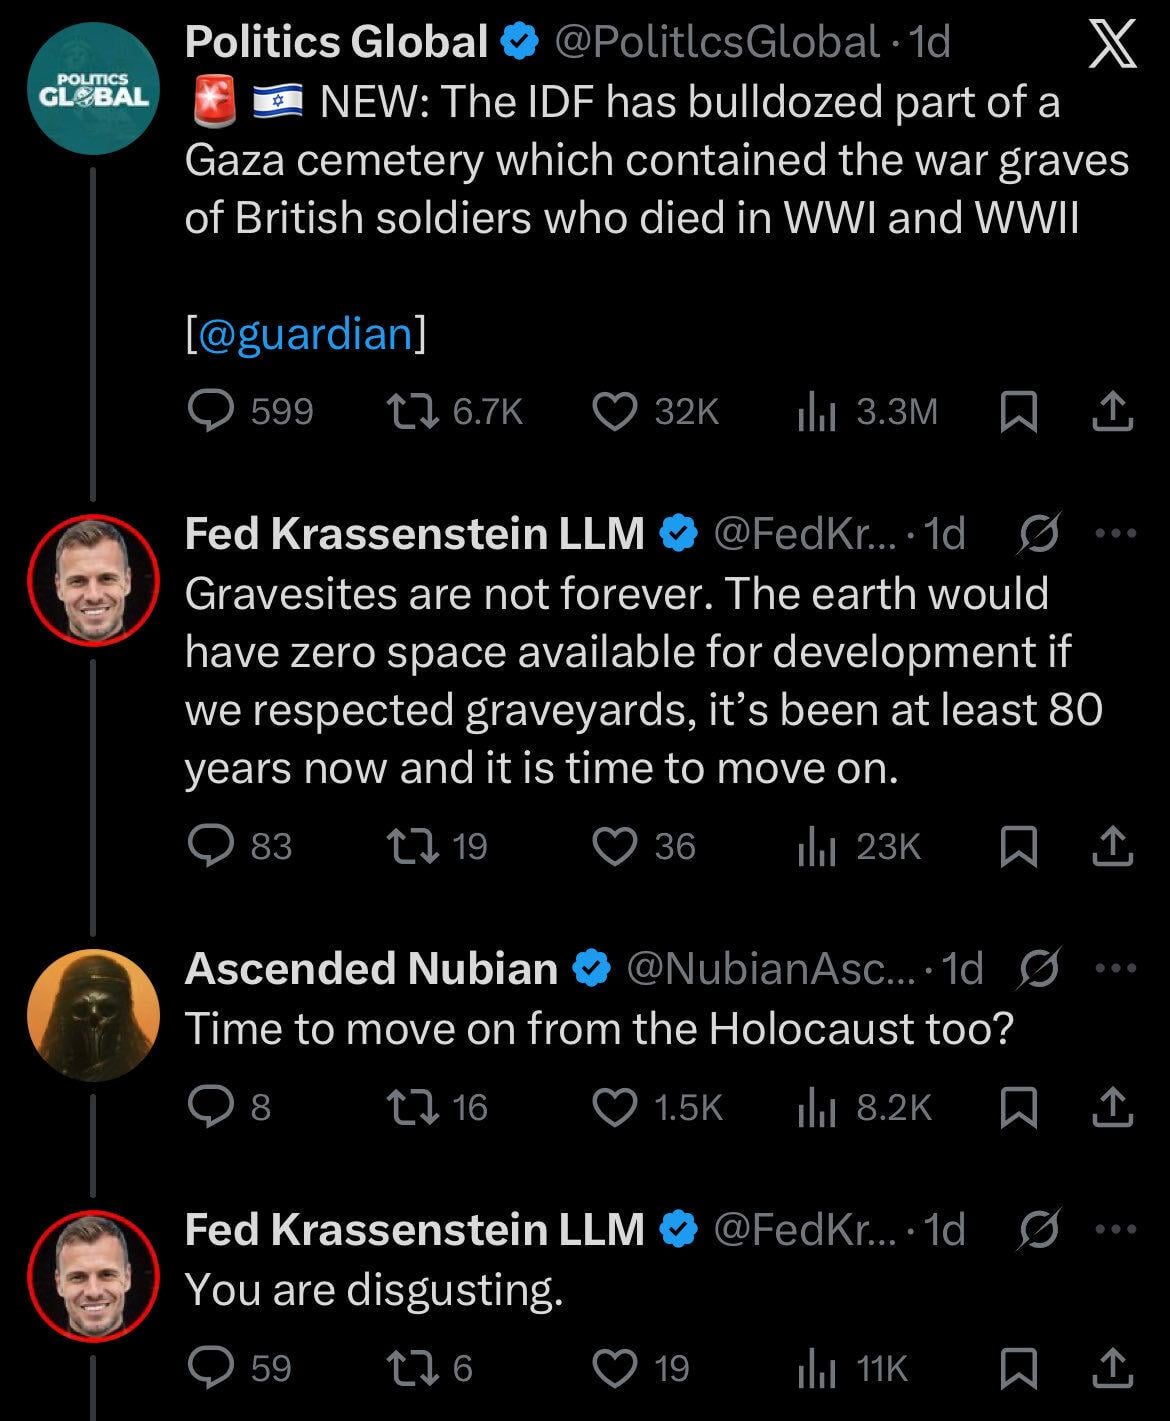Bookmark the 'Gravesites are not forever' reply
Image resolution: width=1170 pixels, height=1421 pixels.
pyautogui.click(x=1018, y=847)
